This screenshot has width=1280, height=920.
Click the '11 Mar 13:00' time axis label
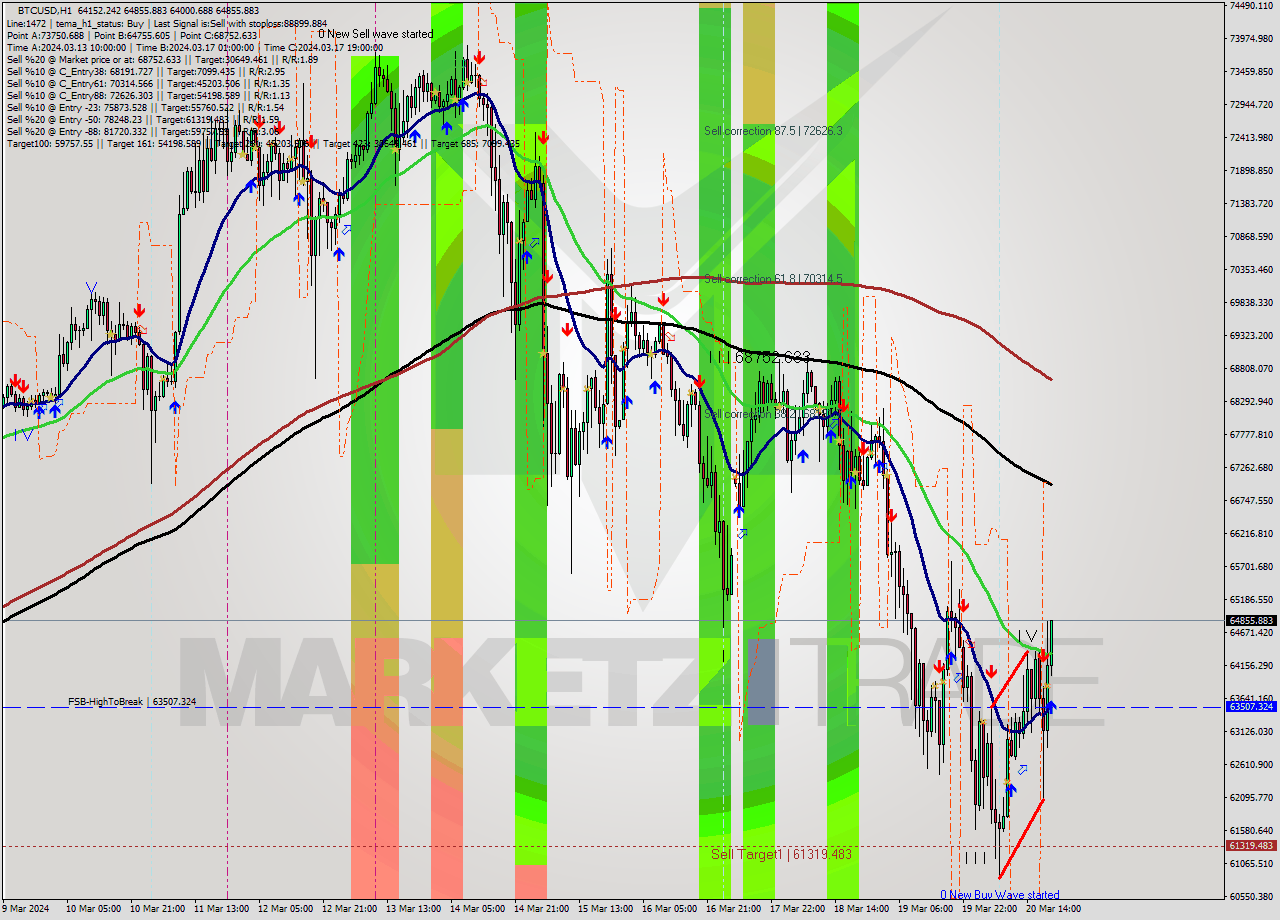[x=223, y=909]
